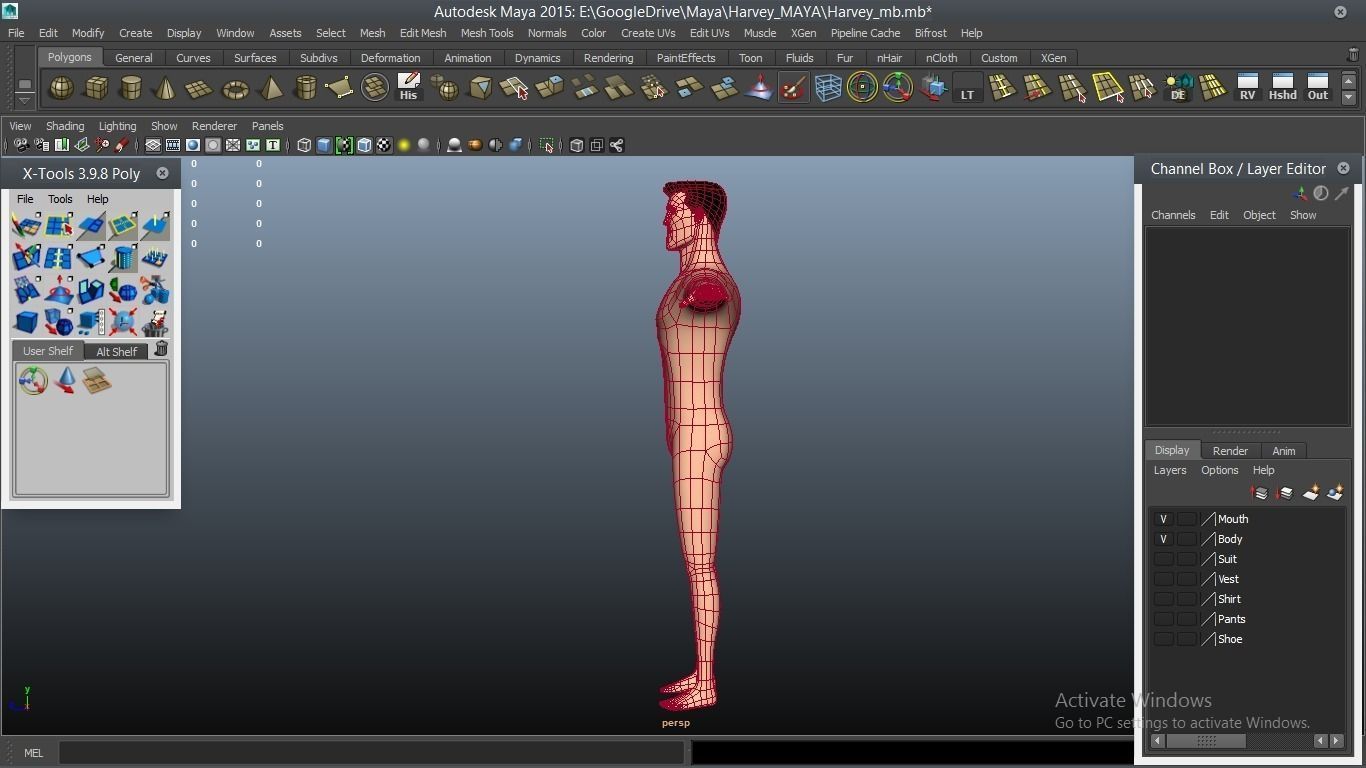Screen dimensions: 1366x768
Task: Create a polygon torus from the shelf
Action: [235, 88]
